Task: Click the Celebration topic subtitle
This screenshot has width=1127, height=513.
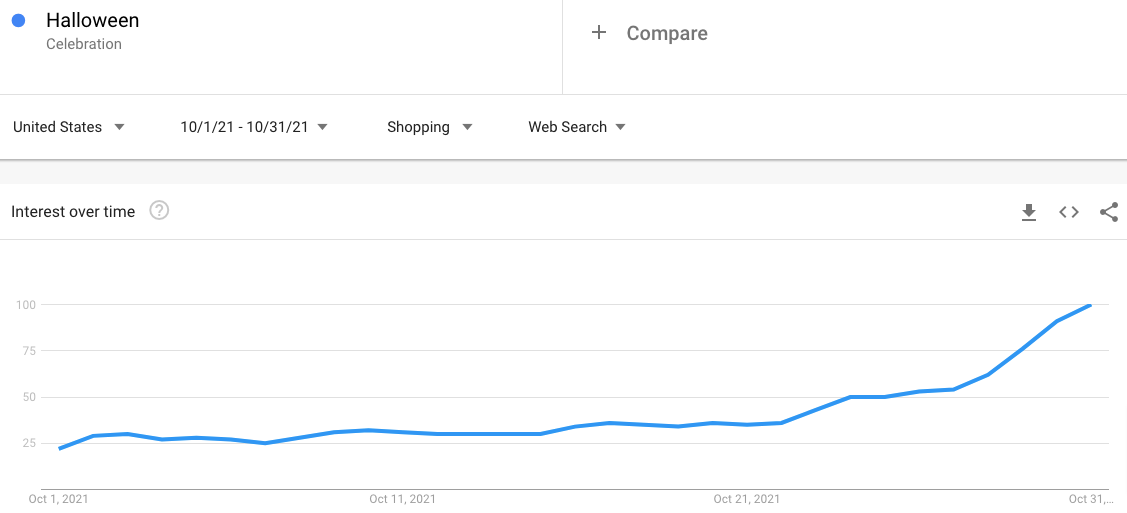Action: [84, 44]
